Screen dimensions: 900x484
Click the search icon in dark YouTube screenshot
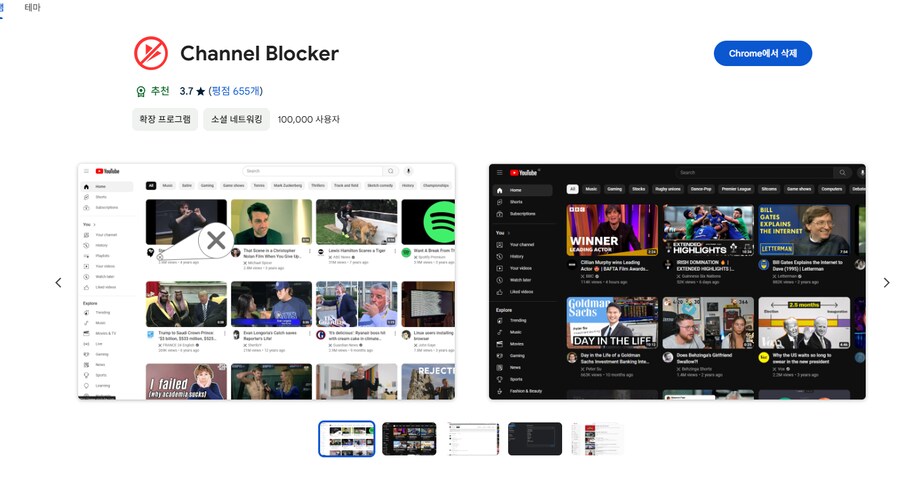coord(842,172)
